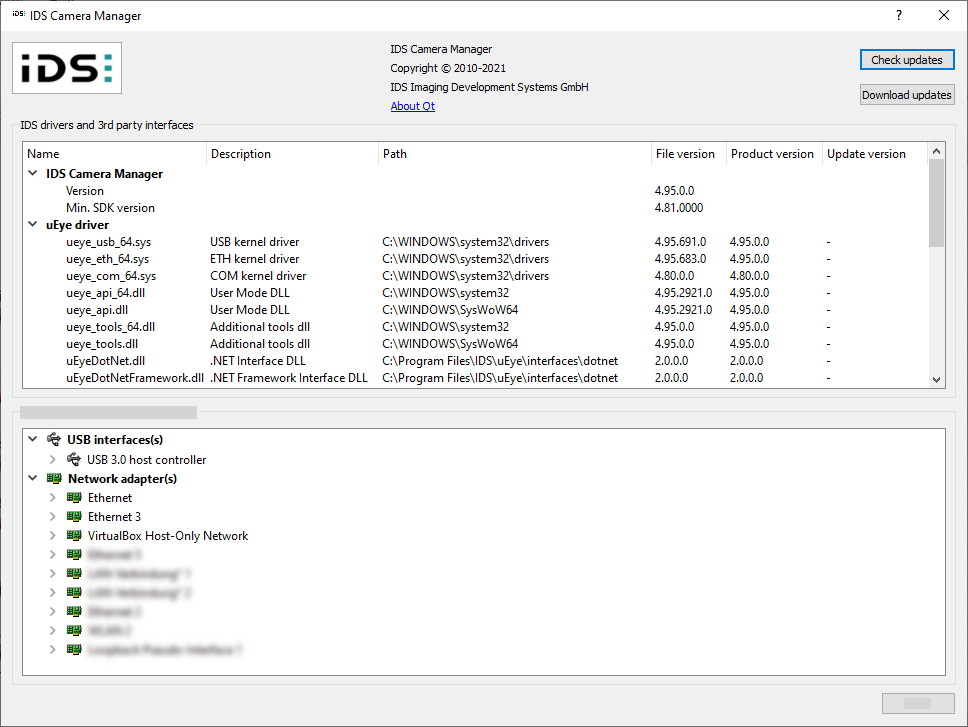Screen dimensions: 968x727
Task: Click the IDS logo image
Action: point(67,68)
